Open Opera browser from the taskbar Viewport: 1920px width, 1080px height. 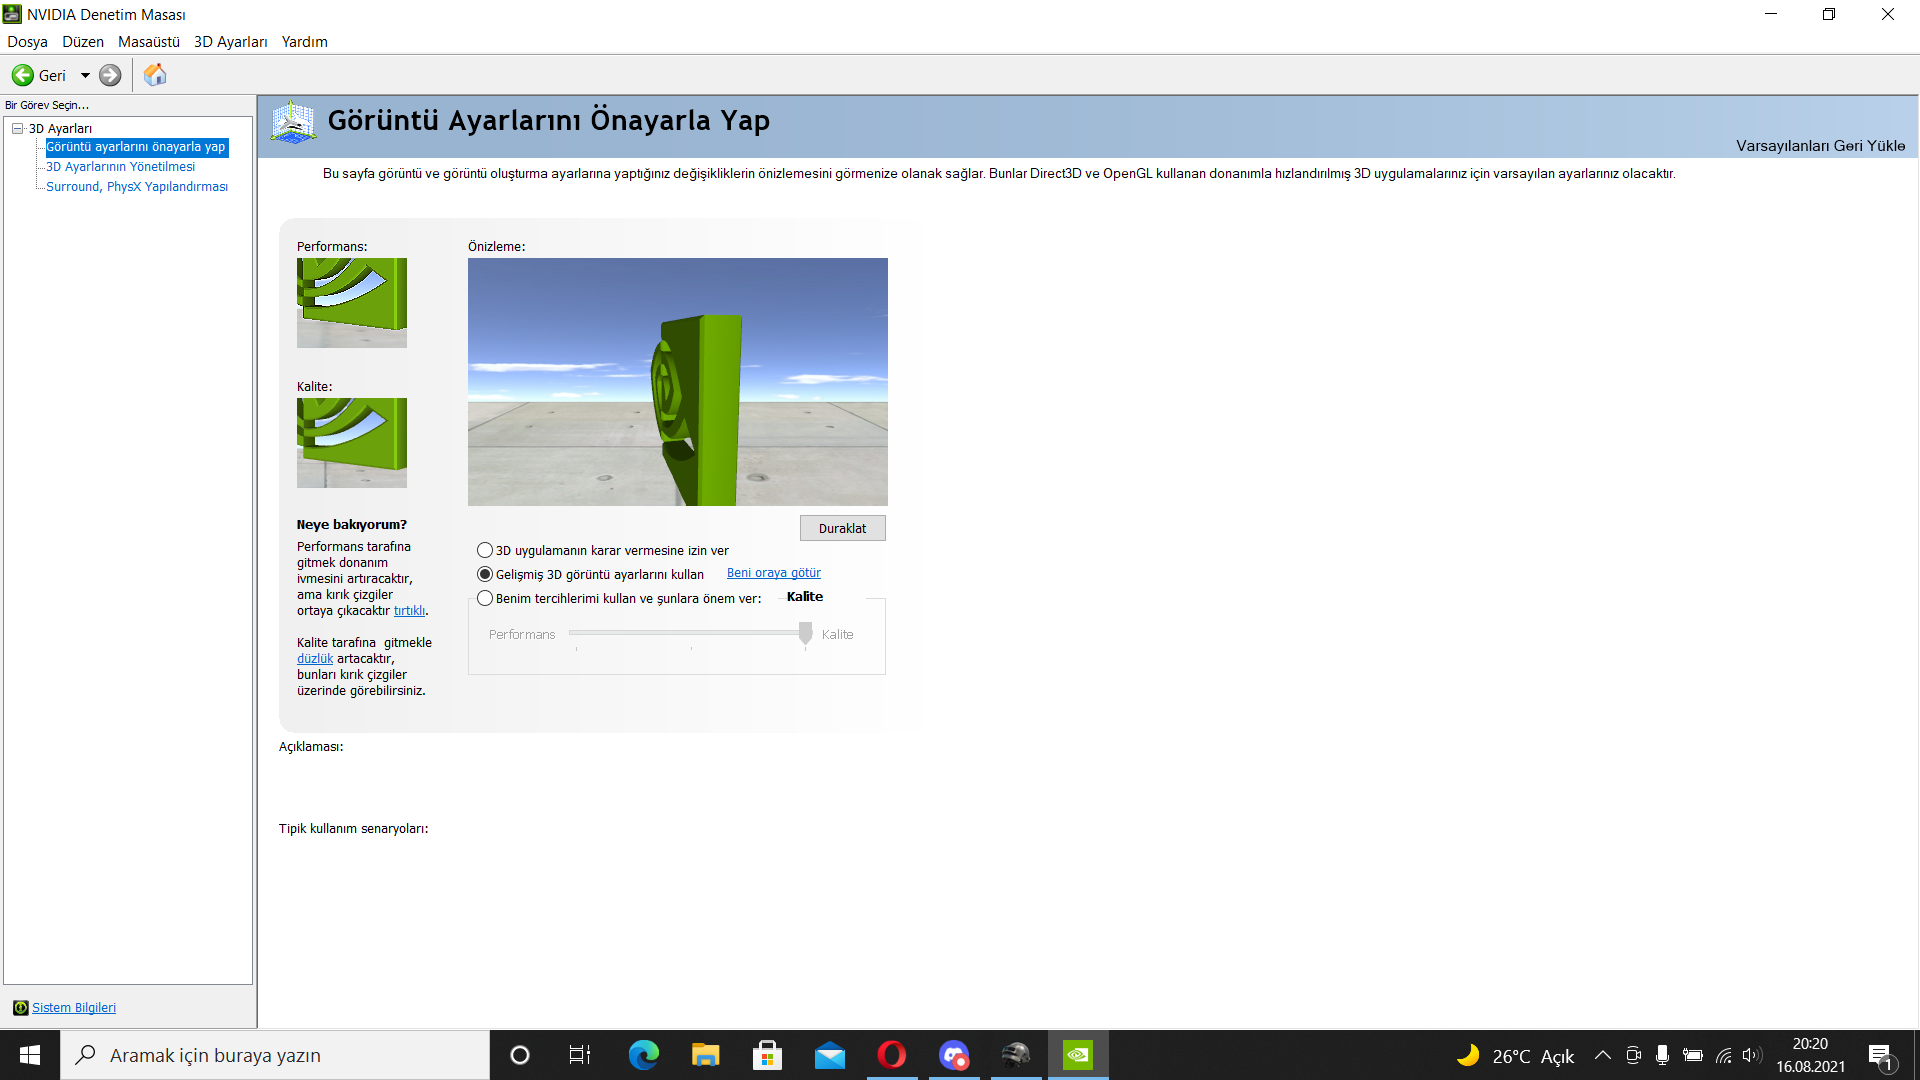click(891, 1055)
